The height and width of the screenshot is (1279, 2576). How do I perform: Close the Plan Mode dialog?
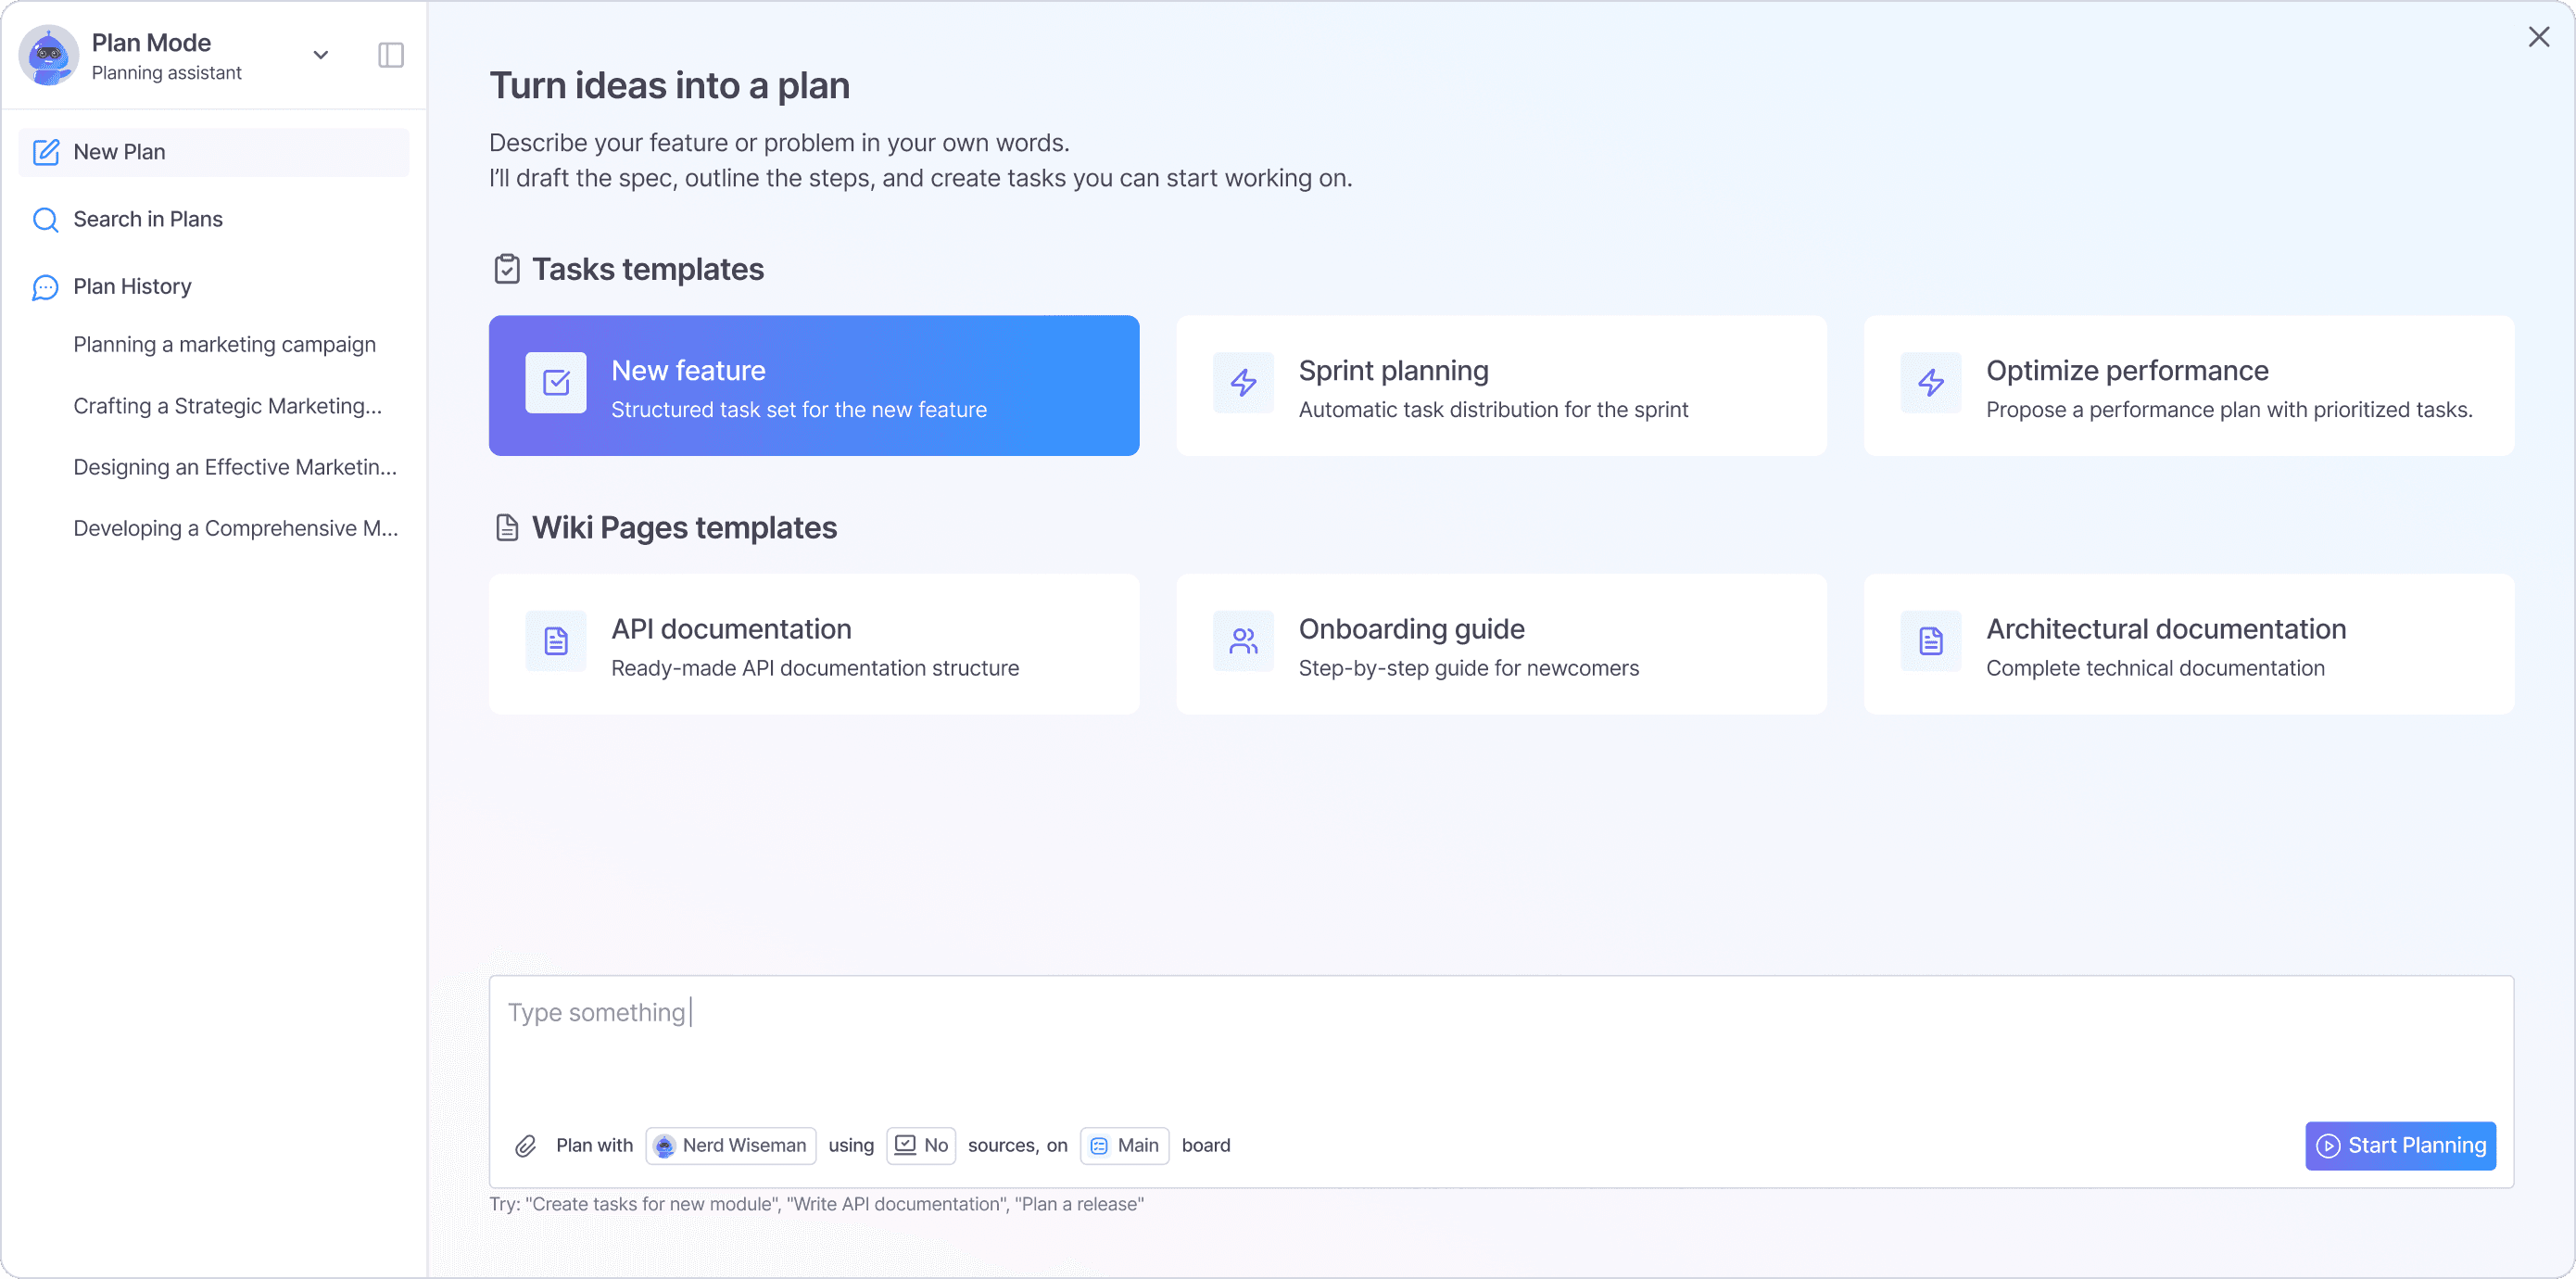[2538, 37]
